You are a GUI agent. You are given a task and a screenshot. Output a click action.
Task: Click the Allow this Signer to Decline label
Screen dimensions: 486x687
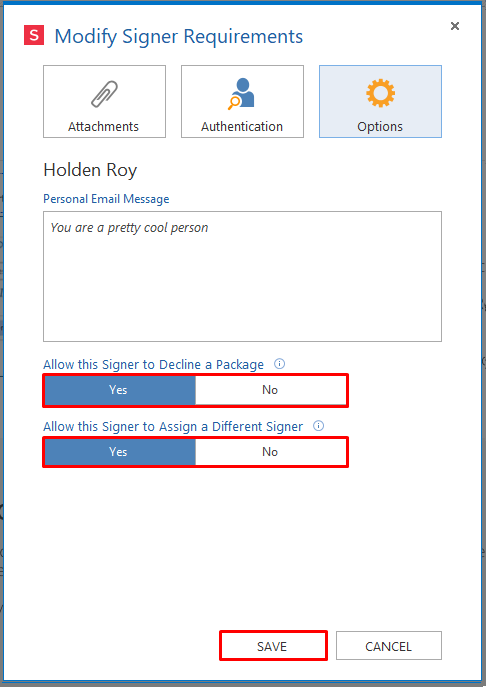(x=153, y=365)
